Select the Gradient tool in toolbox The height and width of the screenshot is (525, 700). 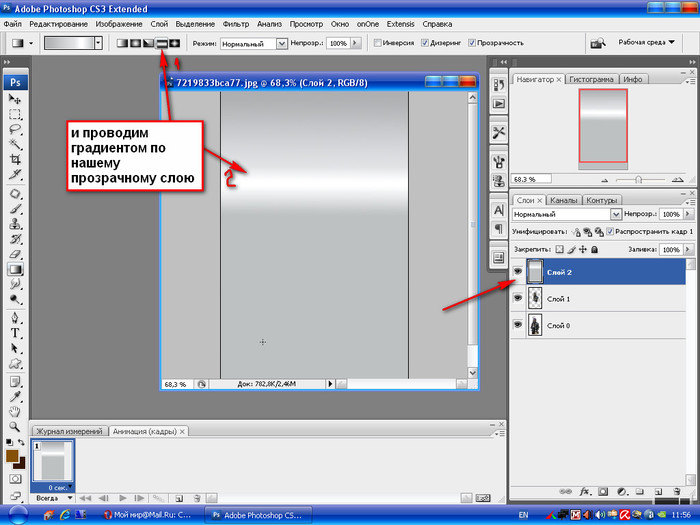[15, 269]
